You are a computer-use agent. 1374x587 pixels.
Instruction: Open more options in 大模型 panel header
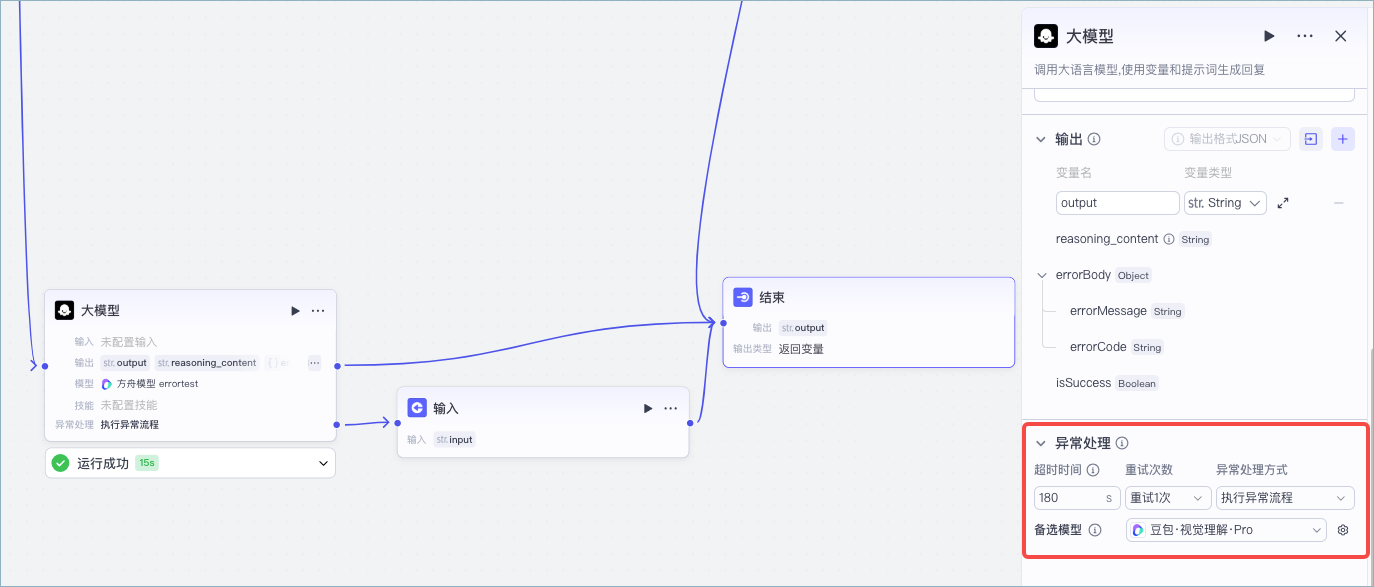pos(1305,36)
